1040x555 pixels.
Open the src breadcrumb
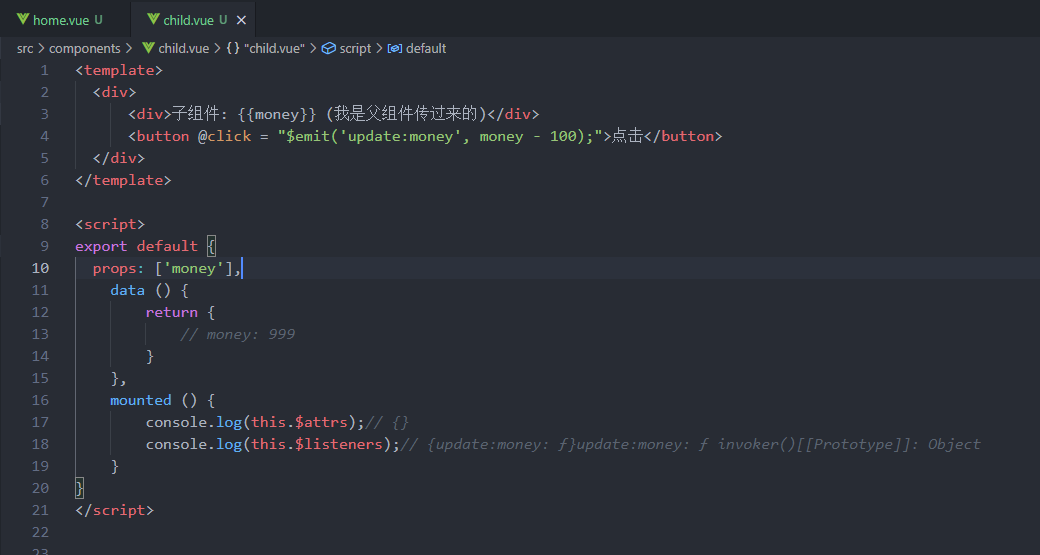pos(25,48)
